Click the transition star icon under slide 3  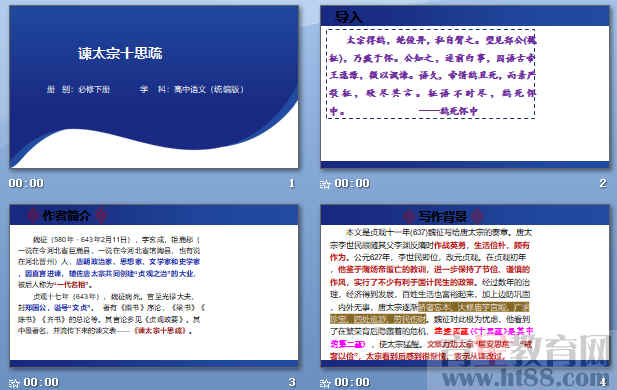coord(14,383)
